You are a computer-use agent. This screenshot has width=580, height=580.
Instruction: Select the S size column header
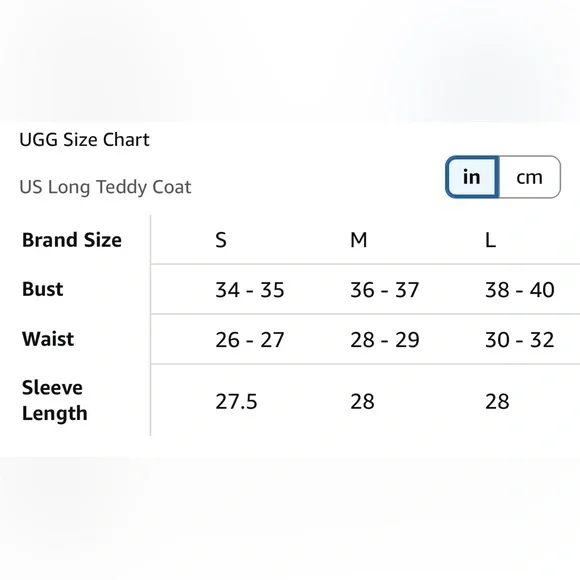tap(221, 240)
